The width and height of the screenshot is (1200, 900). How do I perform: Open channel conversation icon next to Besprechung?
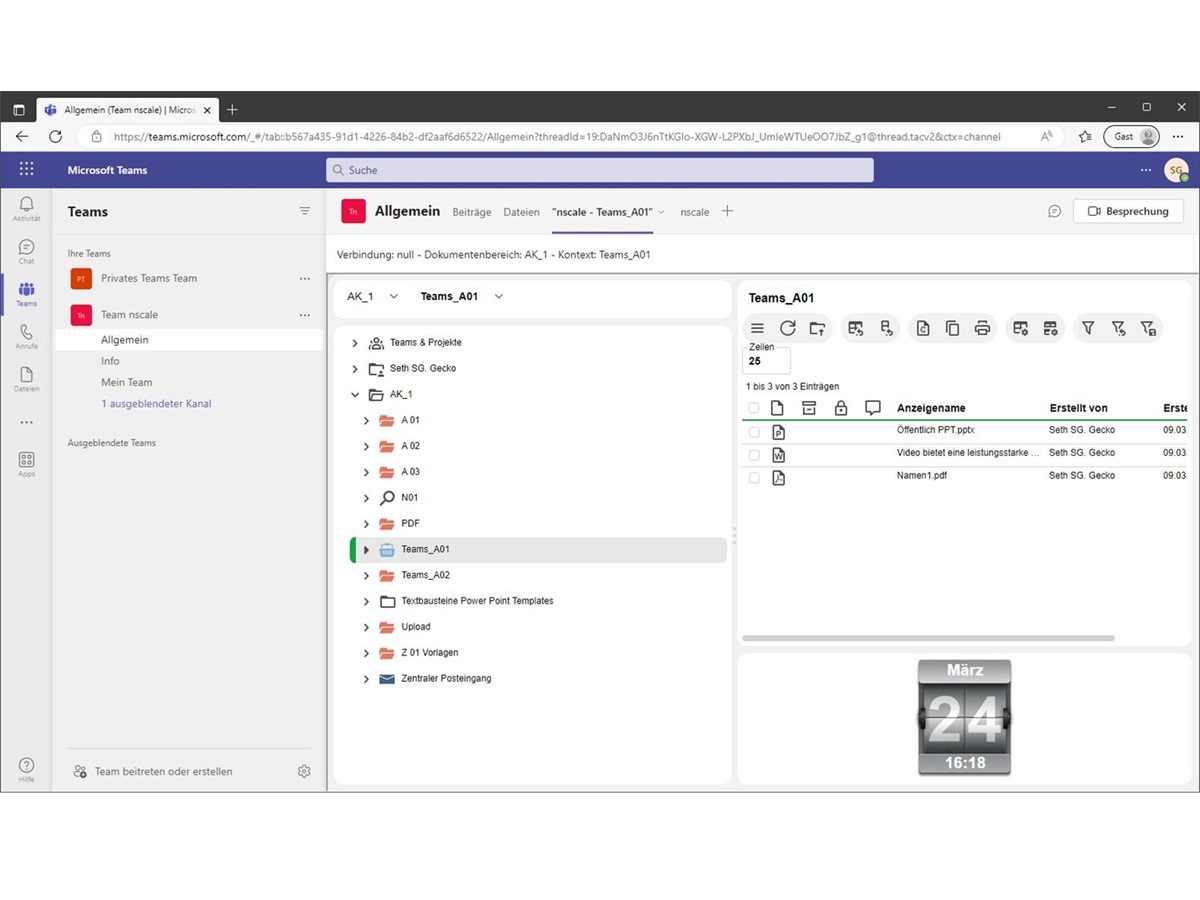[x=1054, y=211]
